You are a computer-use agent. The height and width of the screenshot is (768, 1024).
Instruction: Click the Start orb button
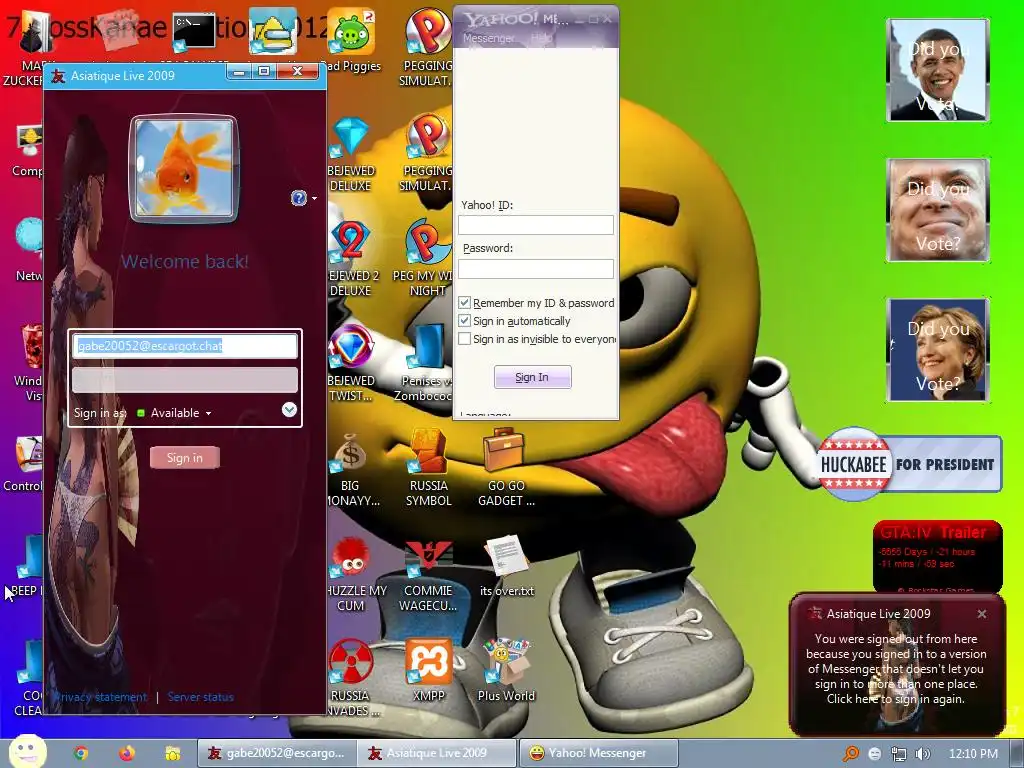point(27,752)
